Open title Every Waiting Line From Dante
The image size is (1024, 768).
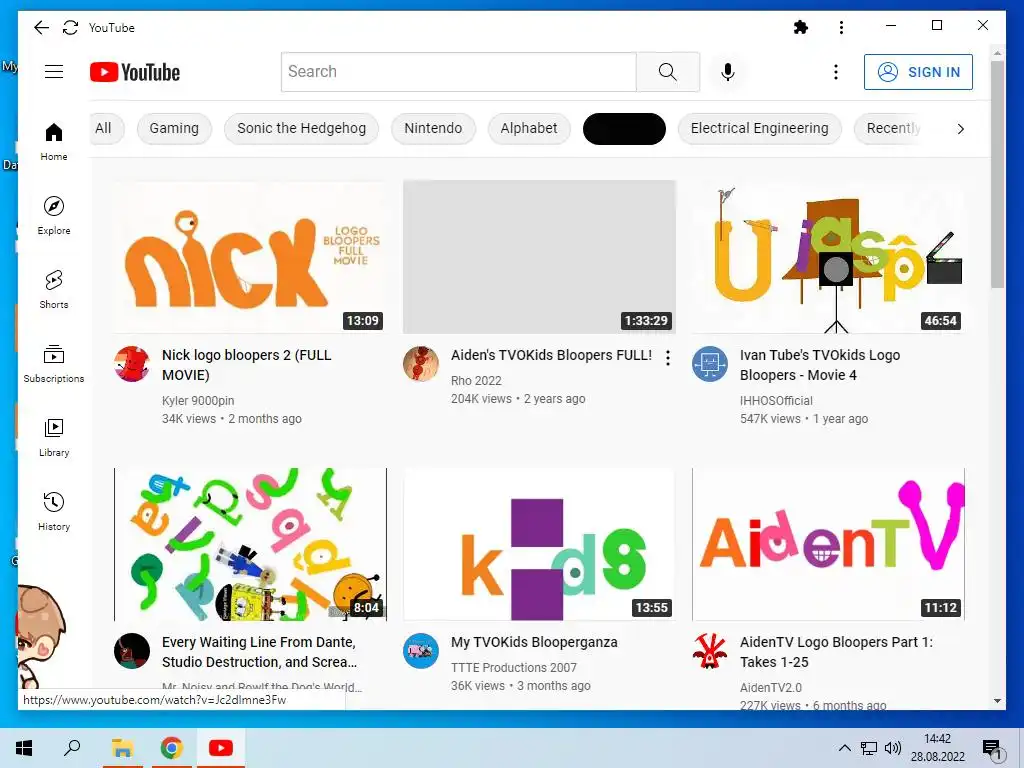pos(259,652)
